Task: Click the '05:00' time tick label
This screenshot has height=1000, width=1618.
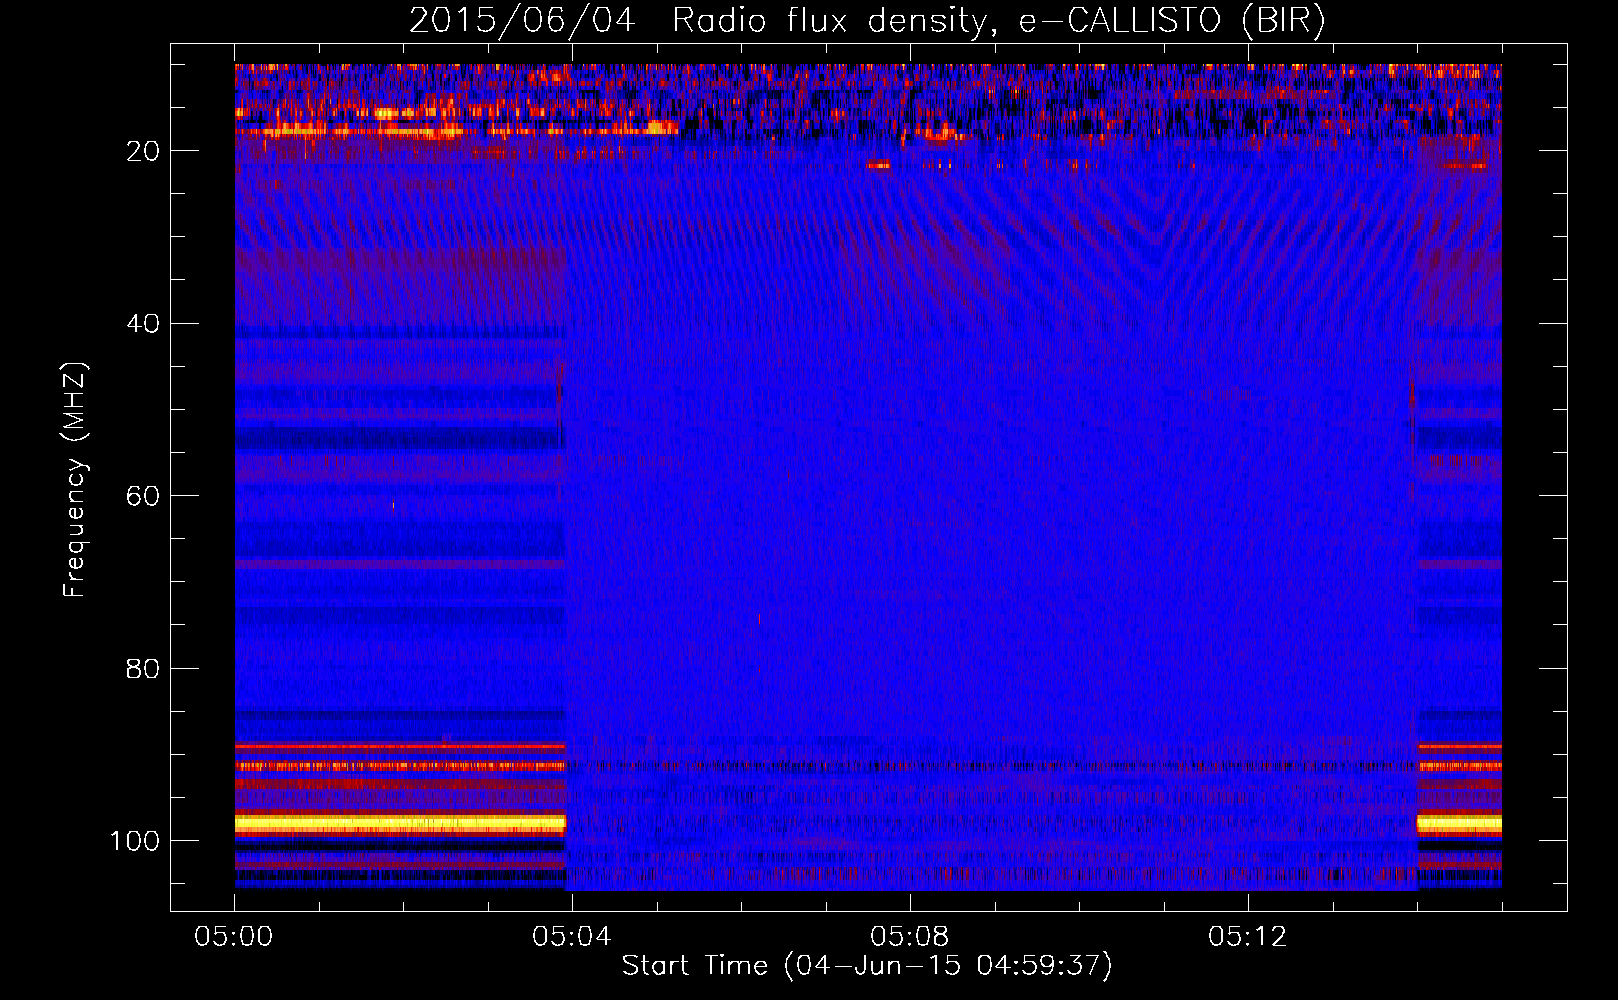Action: point(234,937)
